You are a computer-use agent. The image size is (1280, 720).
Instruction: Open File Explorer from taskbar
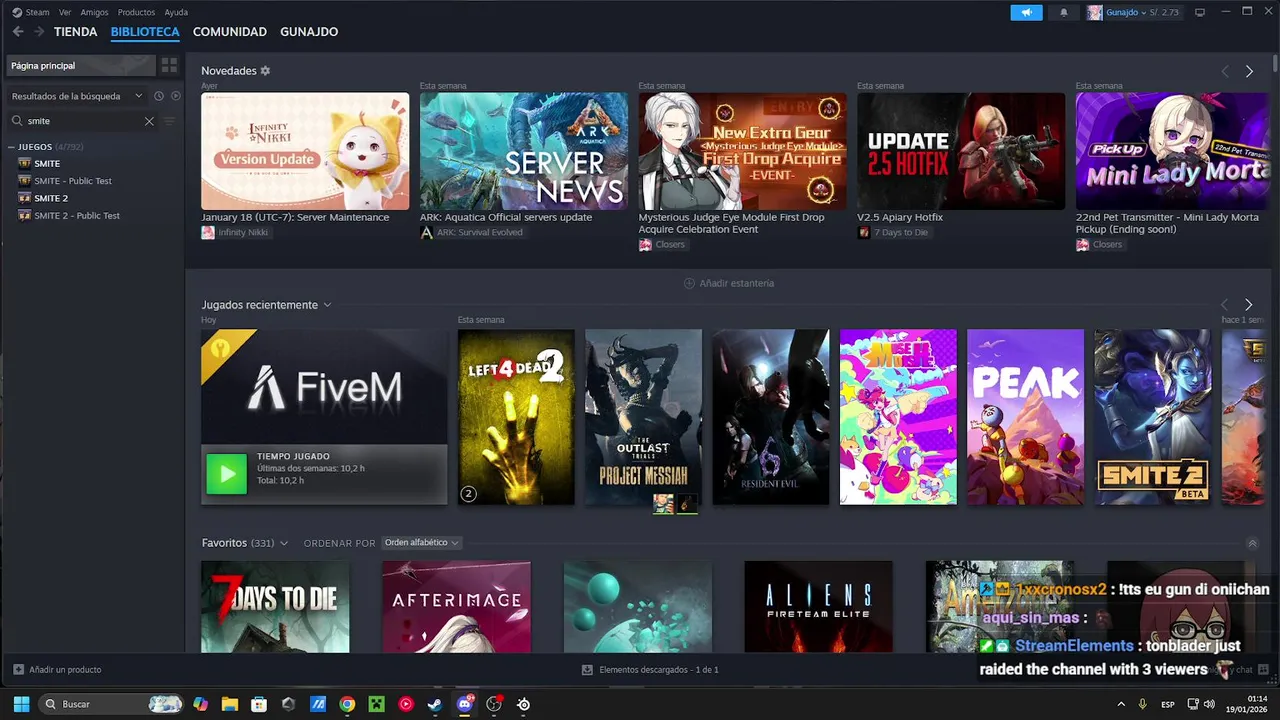point(229,704)
